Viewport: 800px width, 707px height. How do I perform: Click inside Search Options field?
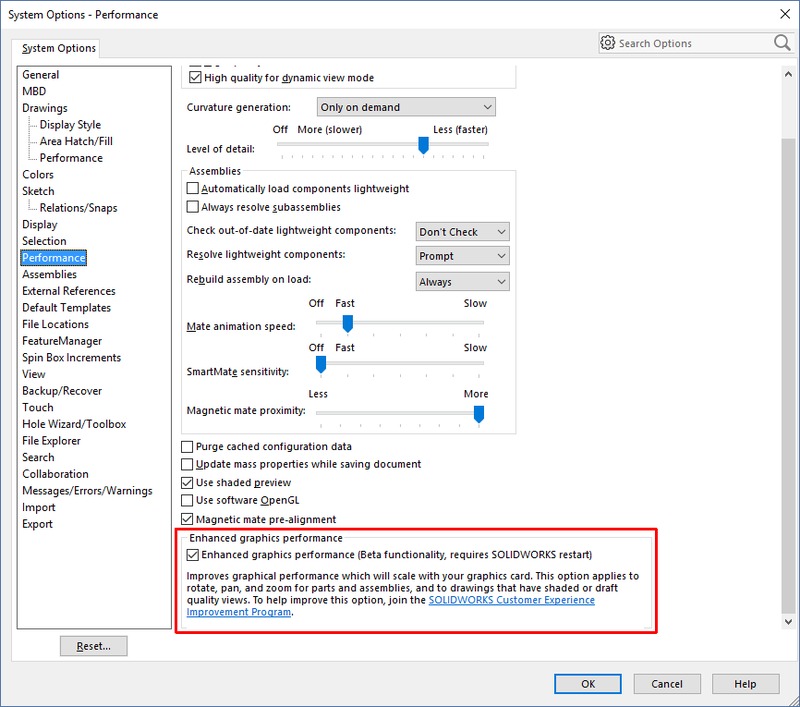(x=690, y=43)
